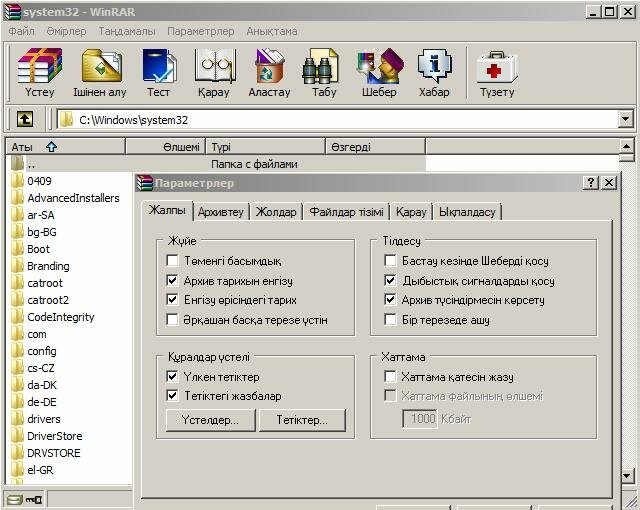
Task: Toggle Архив түсіндірмесін көрсету checkbox
Action: [390, 299]
